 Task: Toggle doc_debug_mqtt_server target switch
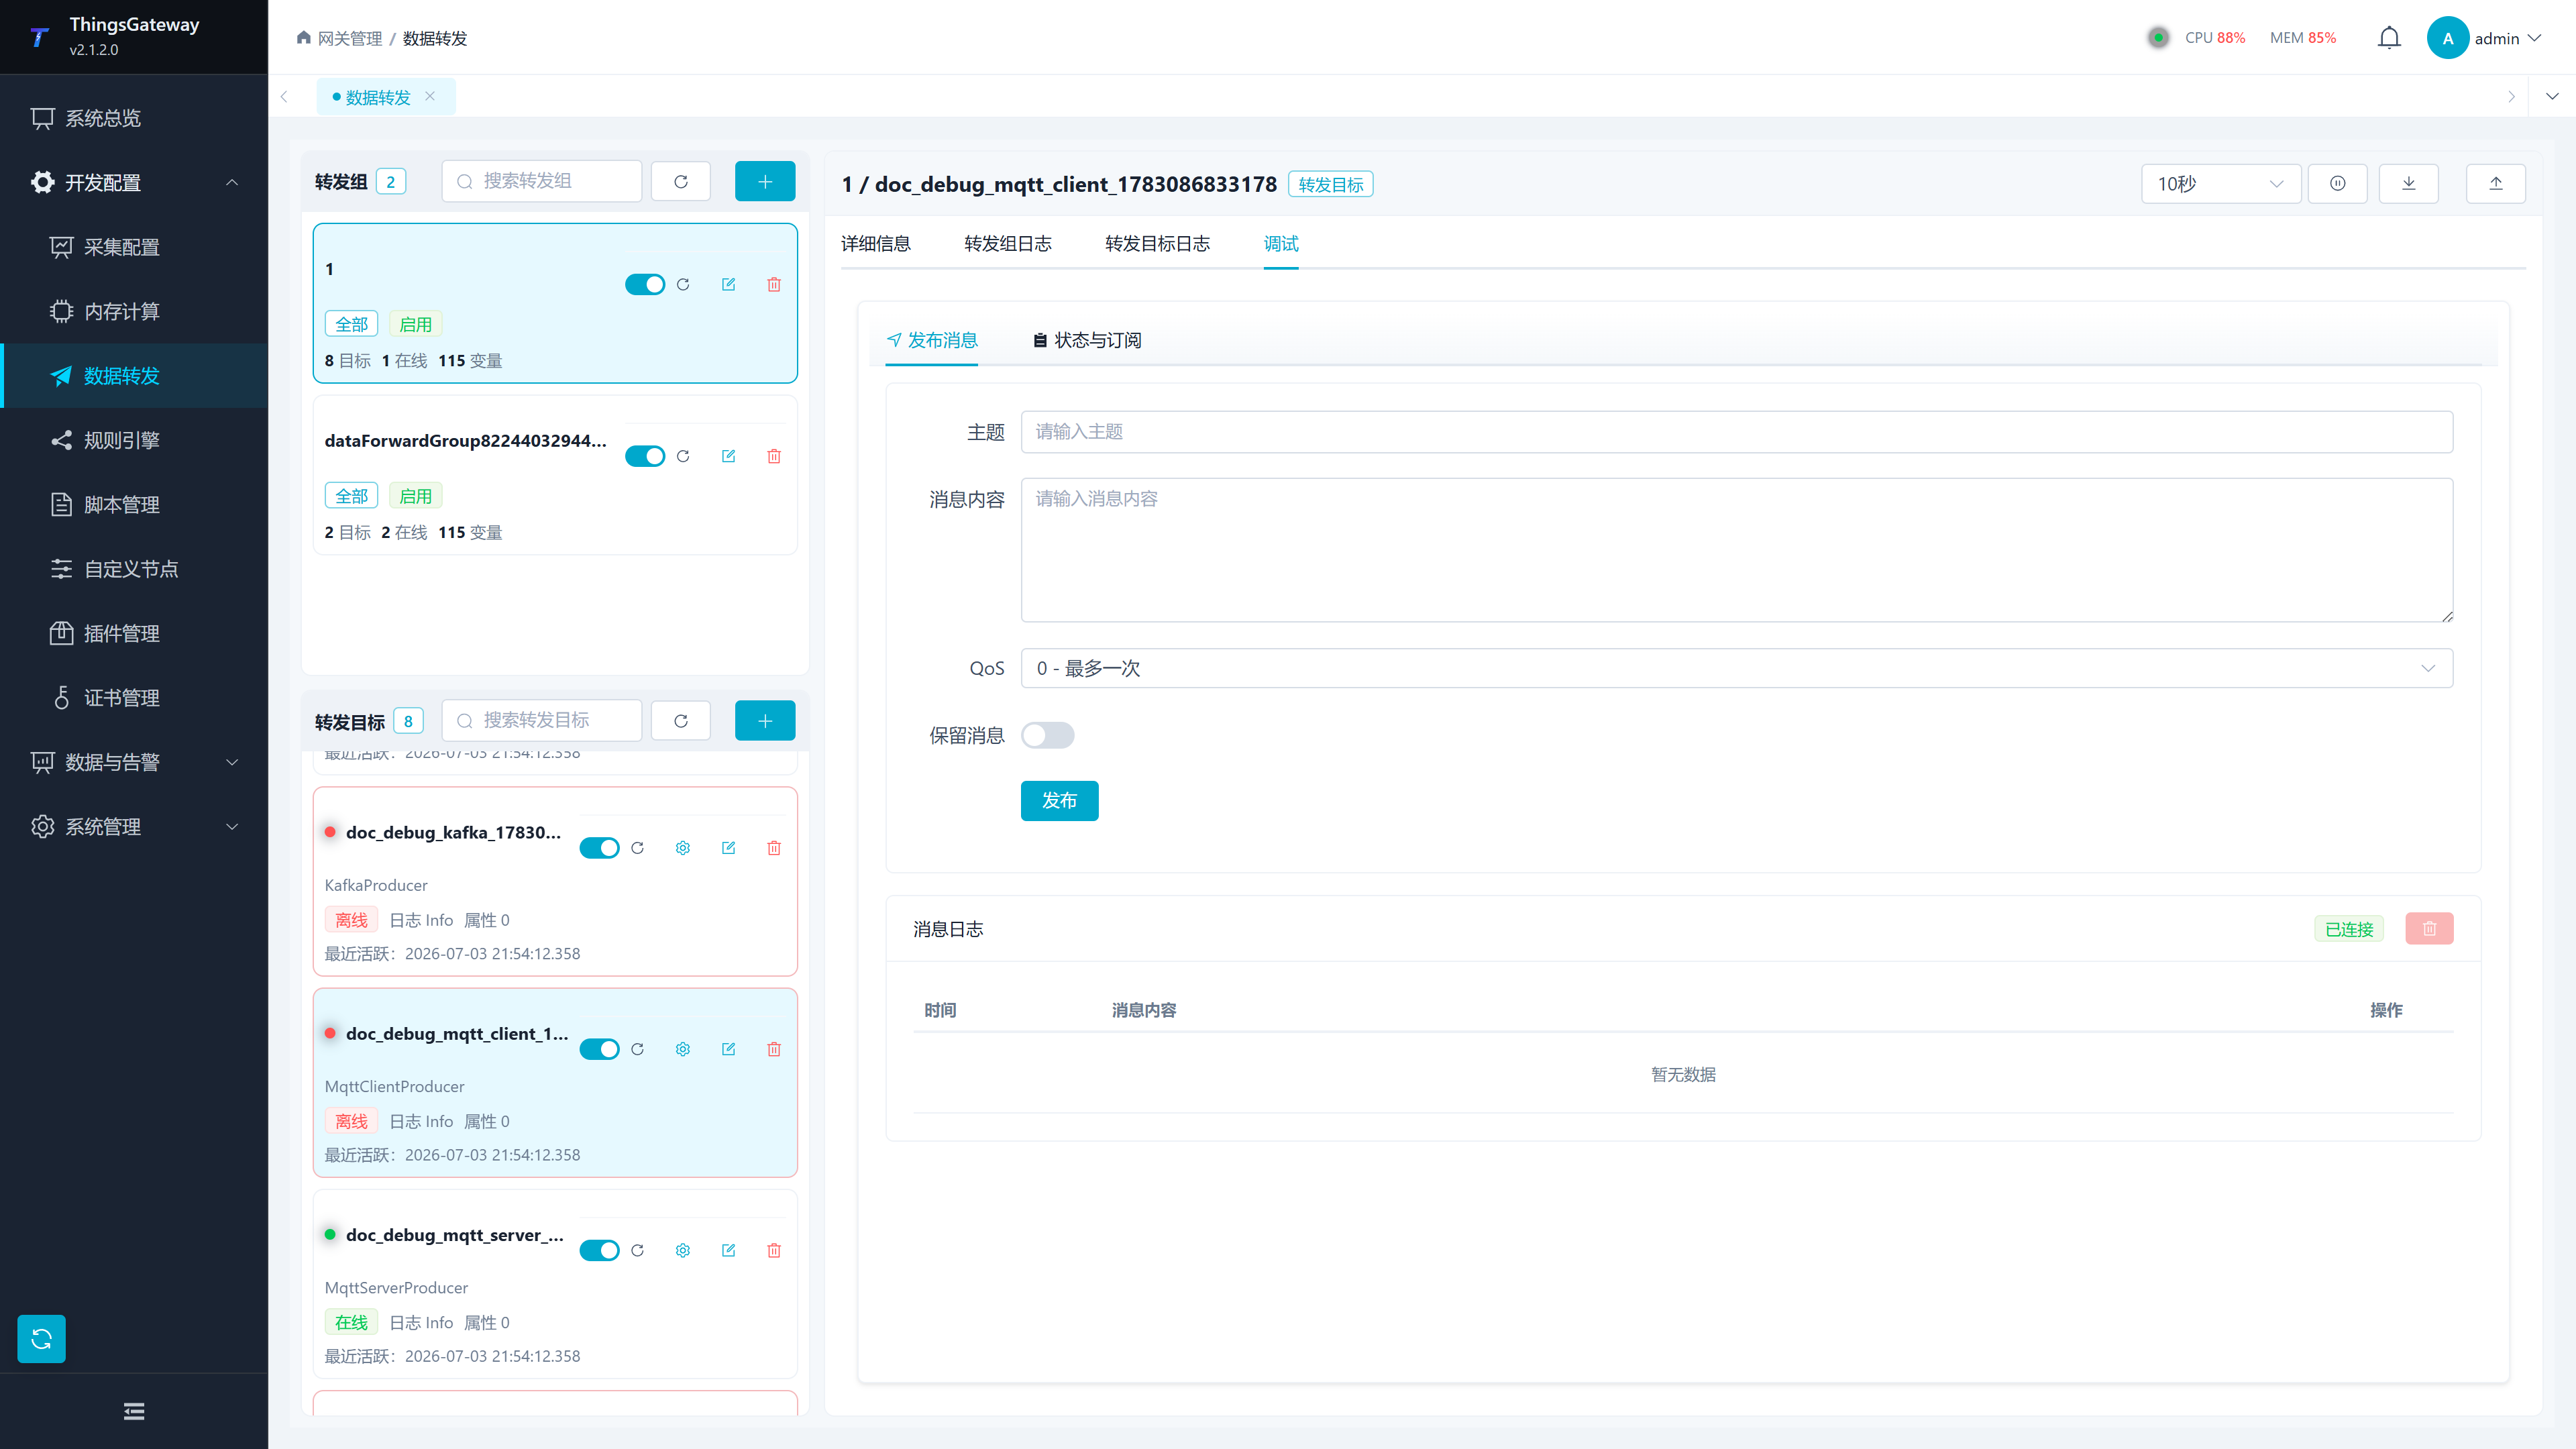[599, 1250]
